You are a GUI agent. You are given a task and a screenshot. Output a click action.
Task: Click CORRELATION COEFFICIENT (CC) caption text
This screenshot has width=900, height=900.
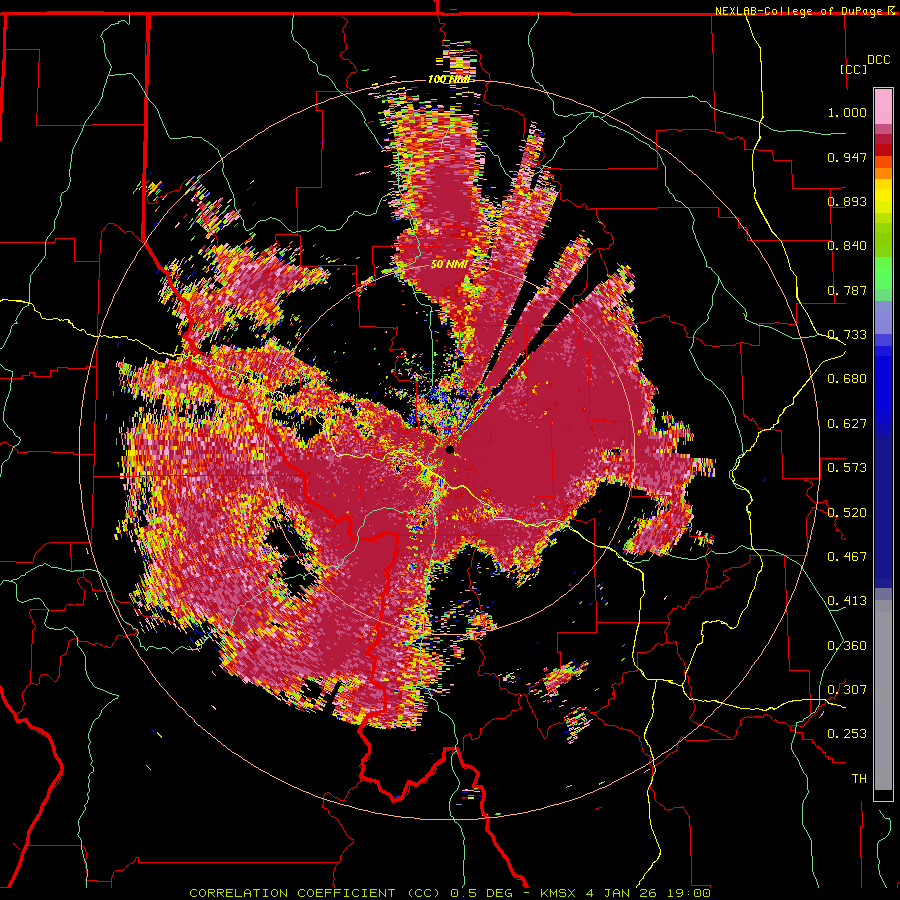(x=315, y=893)
